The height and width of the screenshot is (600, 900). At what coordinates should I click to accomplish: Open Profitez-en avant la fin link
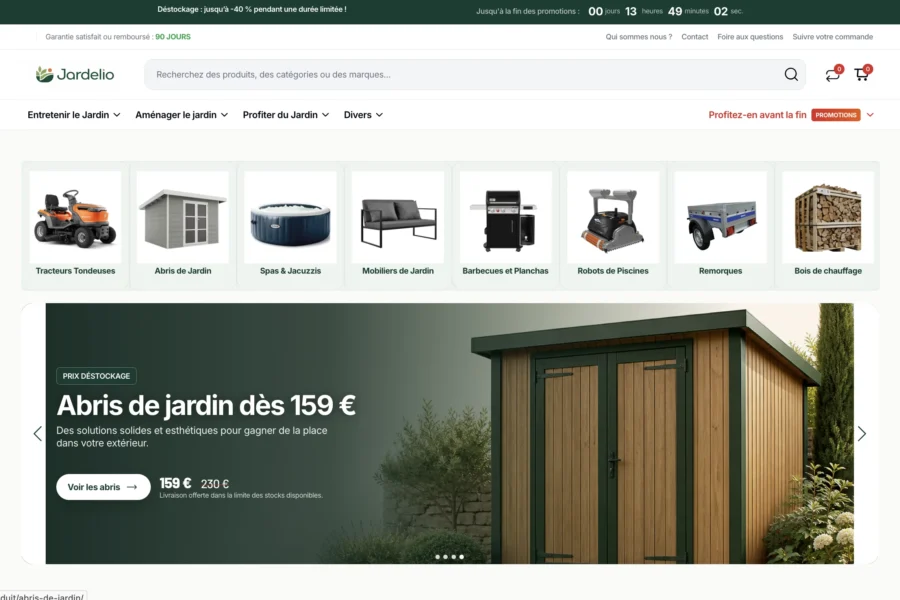(x=757, y=115)
